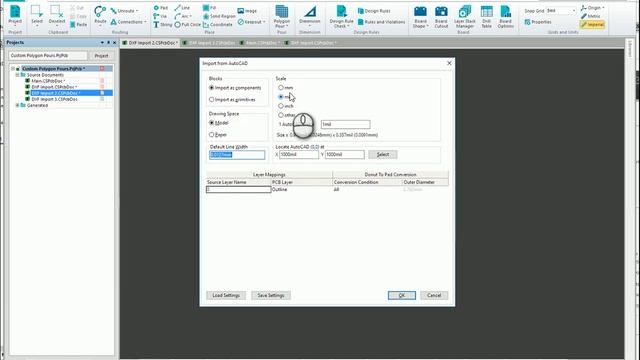Screen dimensions: 640x360
Task: Select Import as components option
Action: (235, 88)
